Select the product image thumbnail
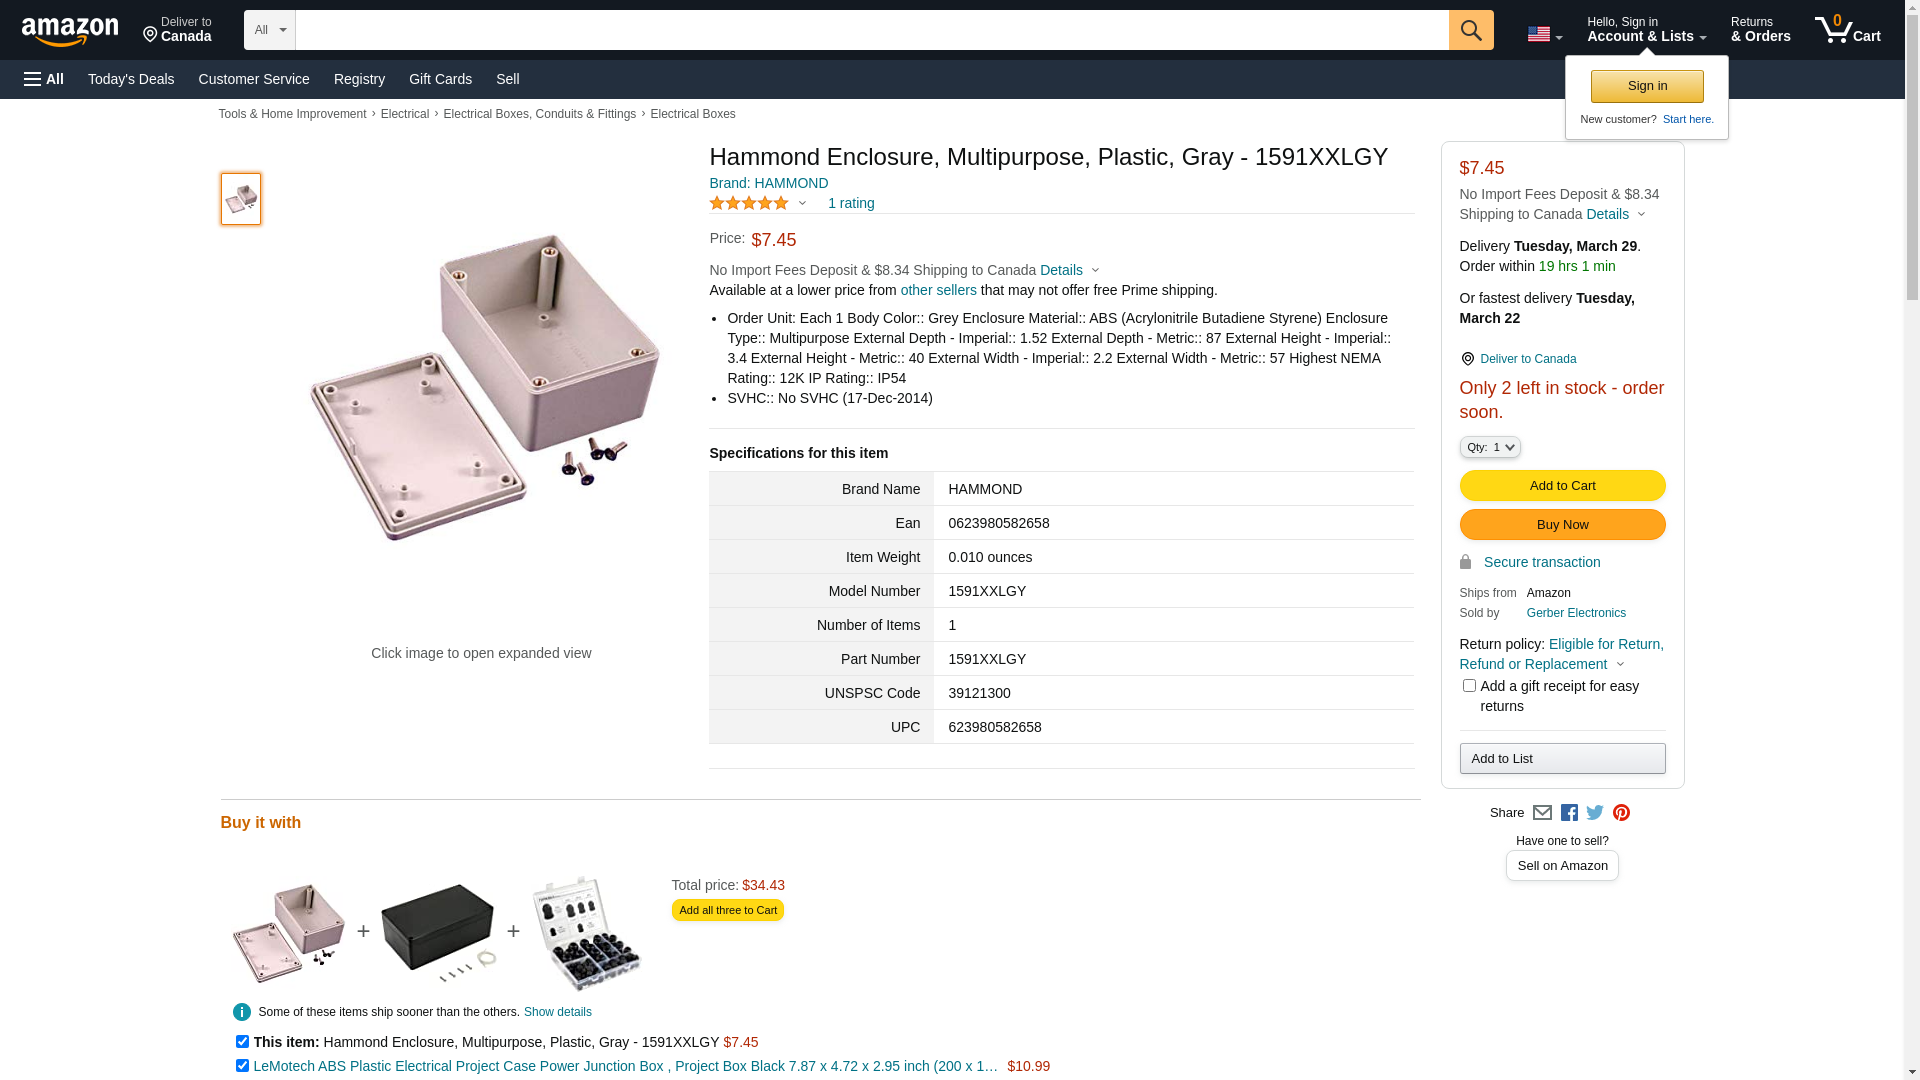Viewport: 1920px width, 1080px height. 241,199
